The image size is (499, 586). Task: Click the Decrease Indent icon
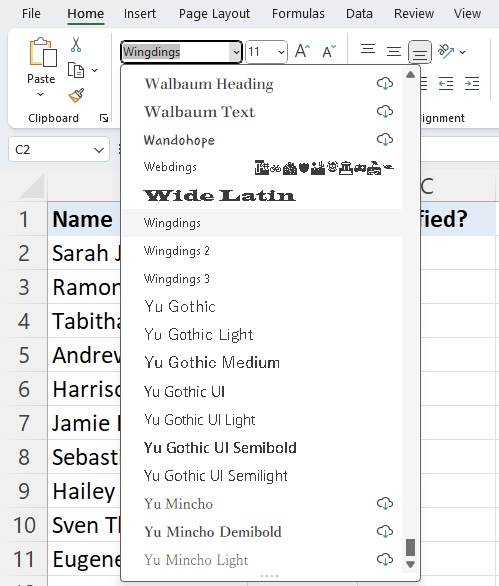click(x=446, y=83)
